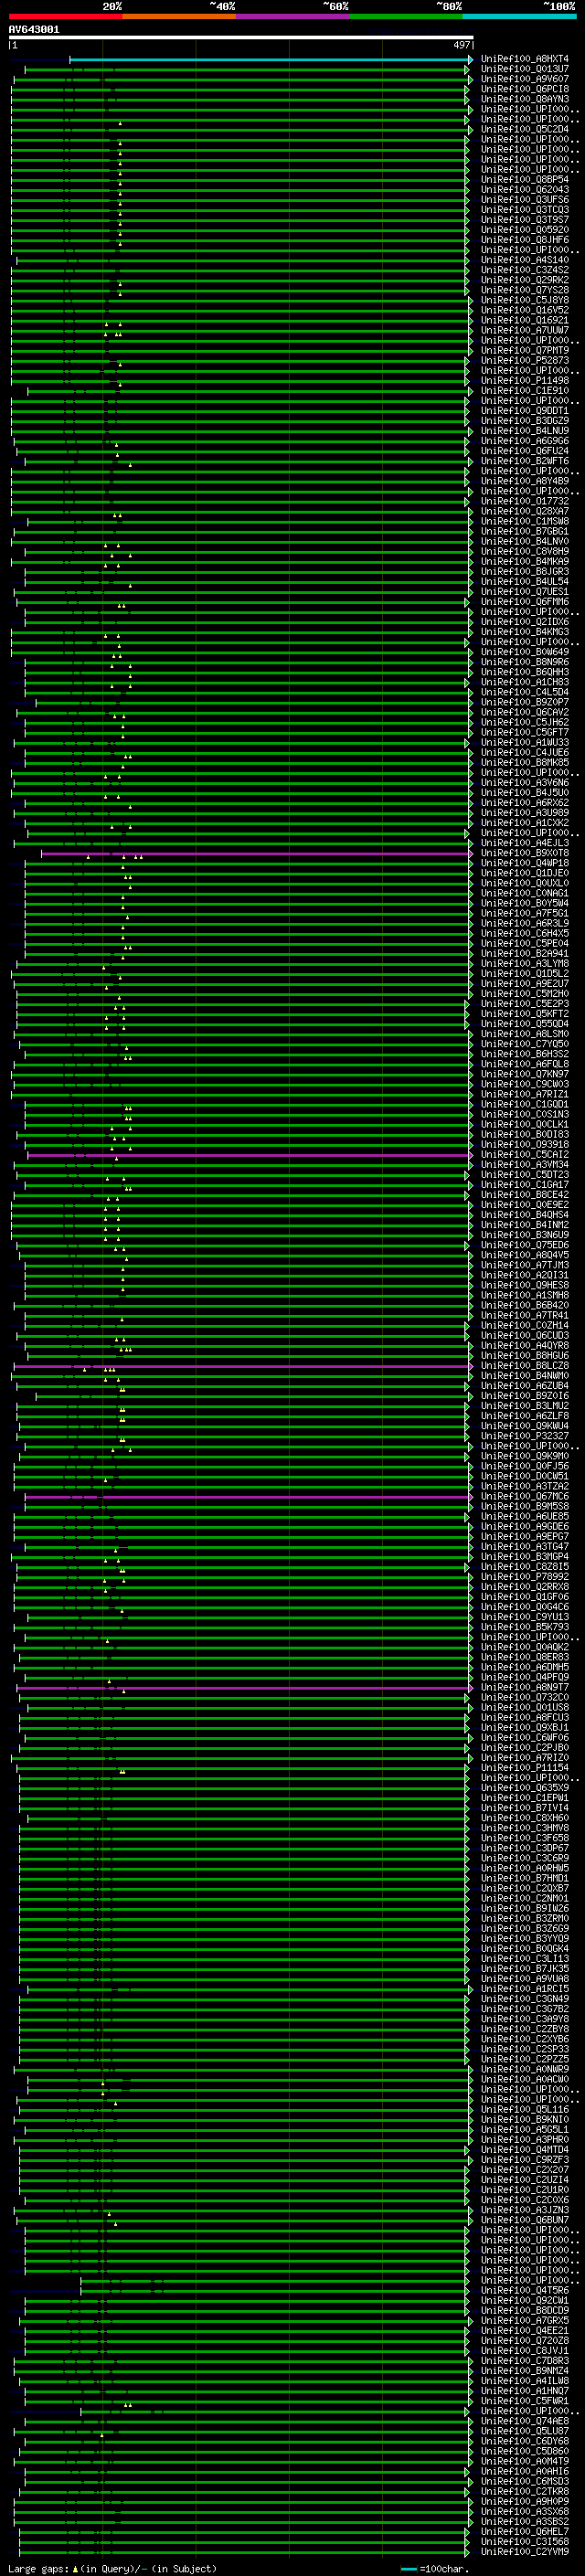Select hit label UniRef100_Q5KFT2
Viewport: 585px width, 2576px height.
(x=525, y=1014)
